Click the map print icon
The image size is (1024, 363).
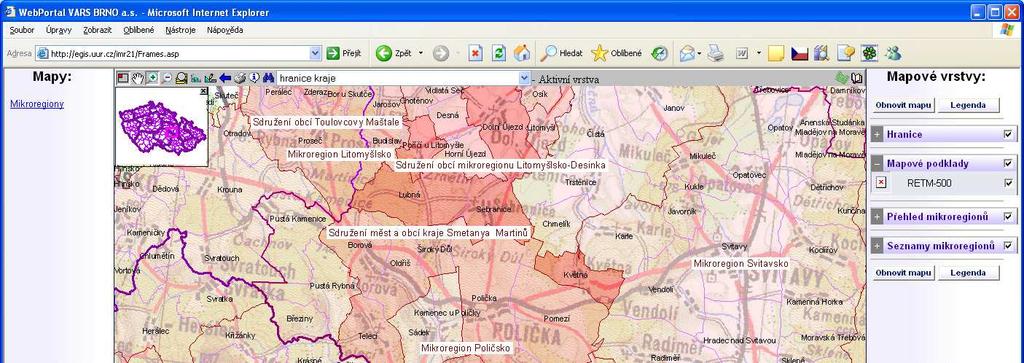[x=240, y=78]
